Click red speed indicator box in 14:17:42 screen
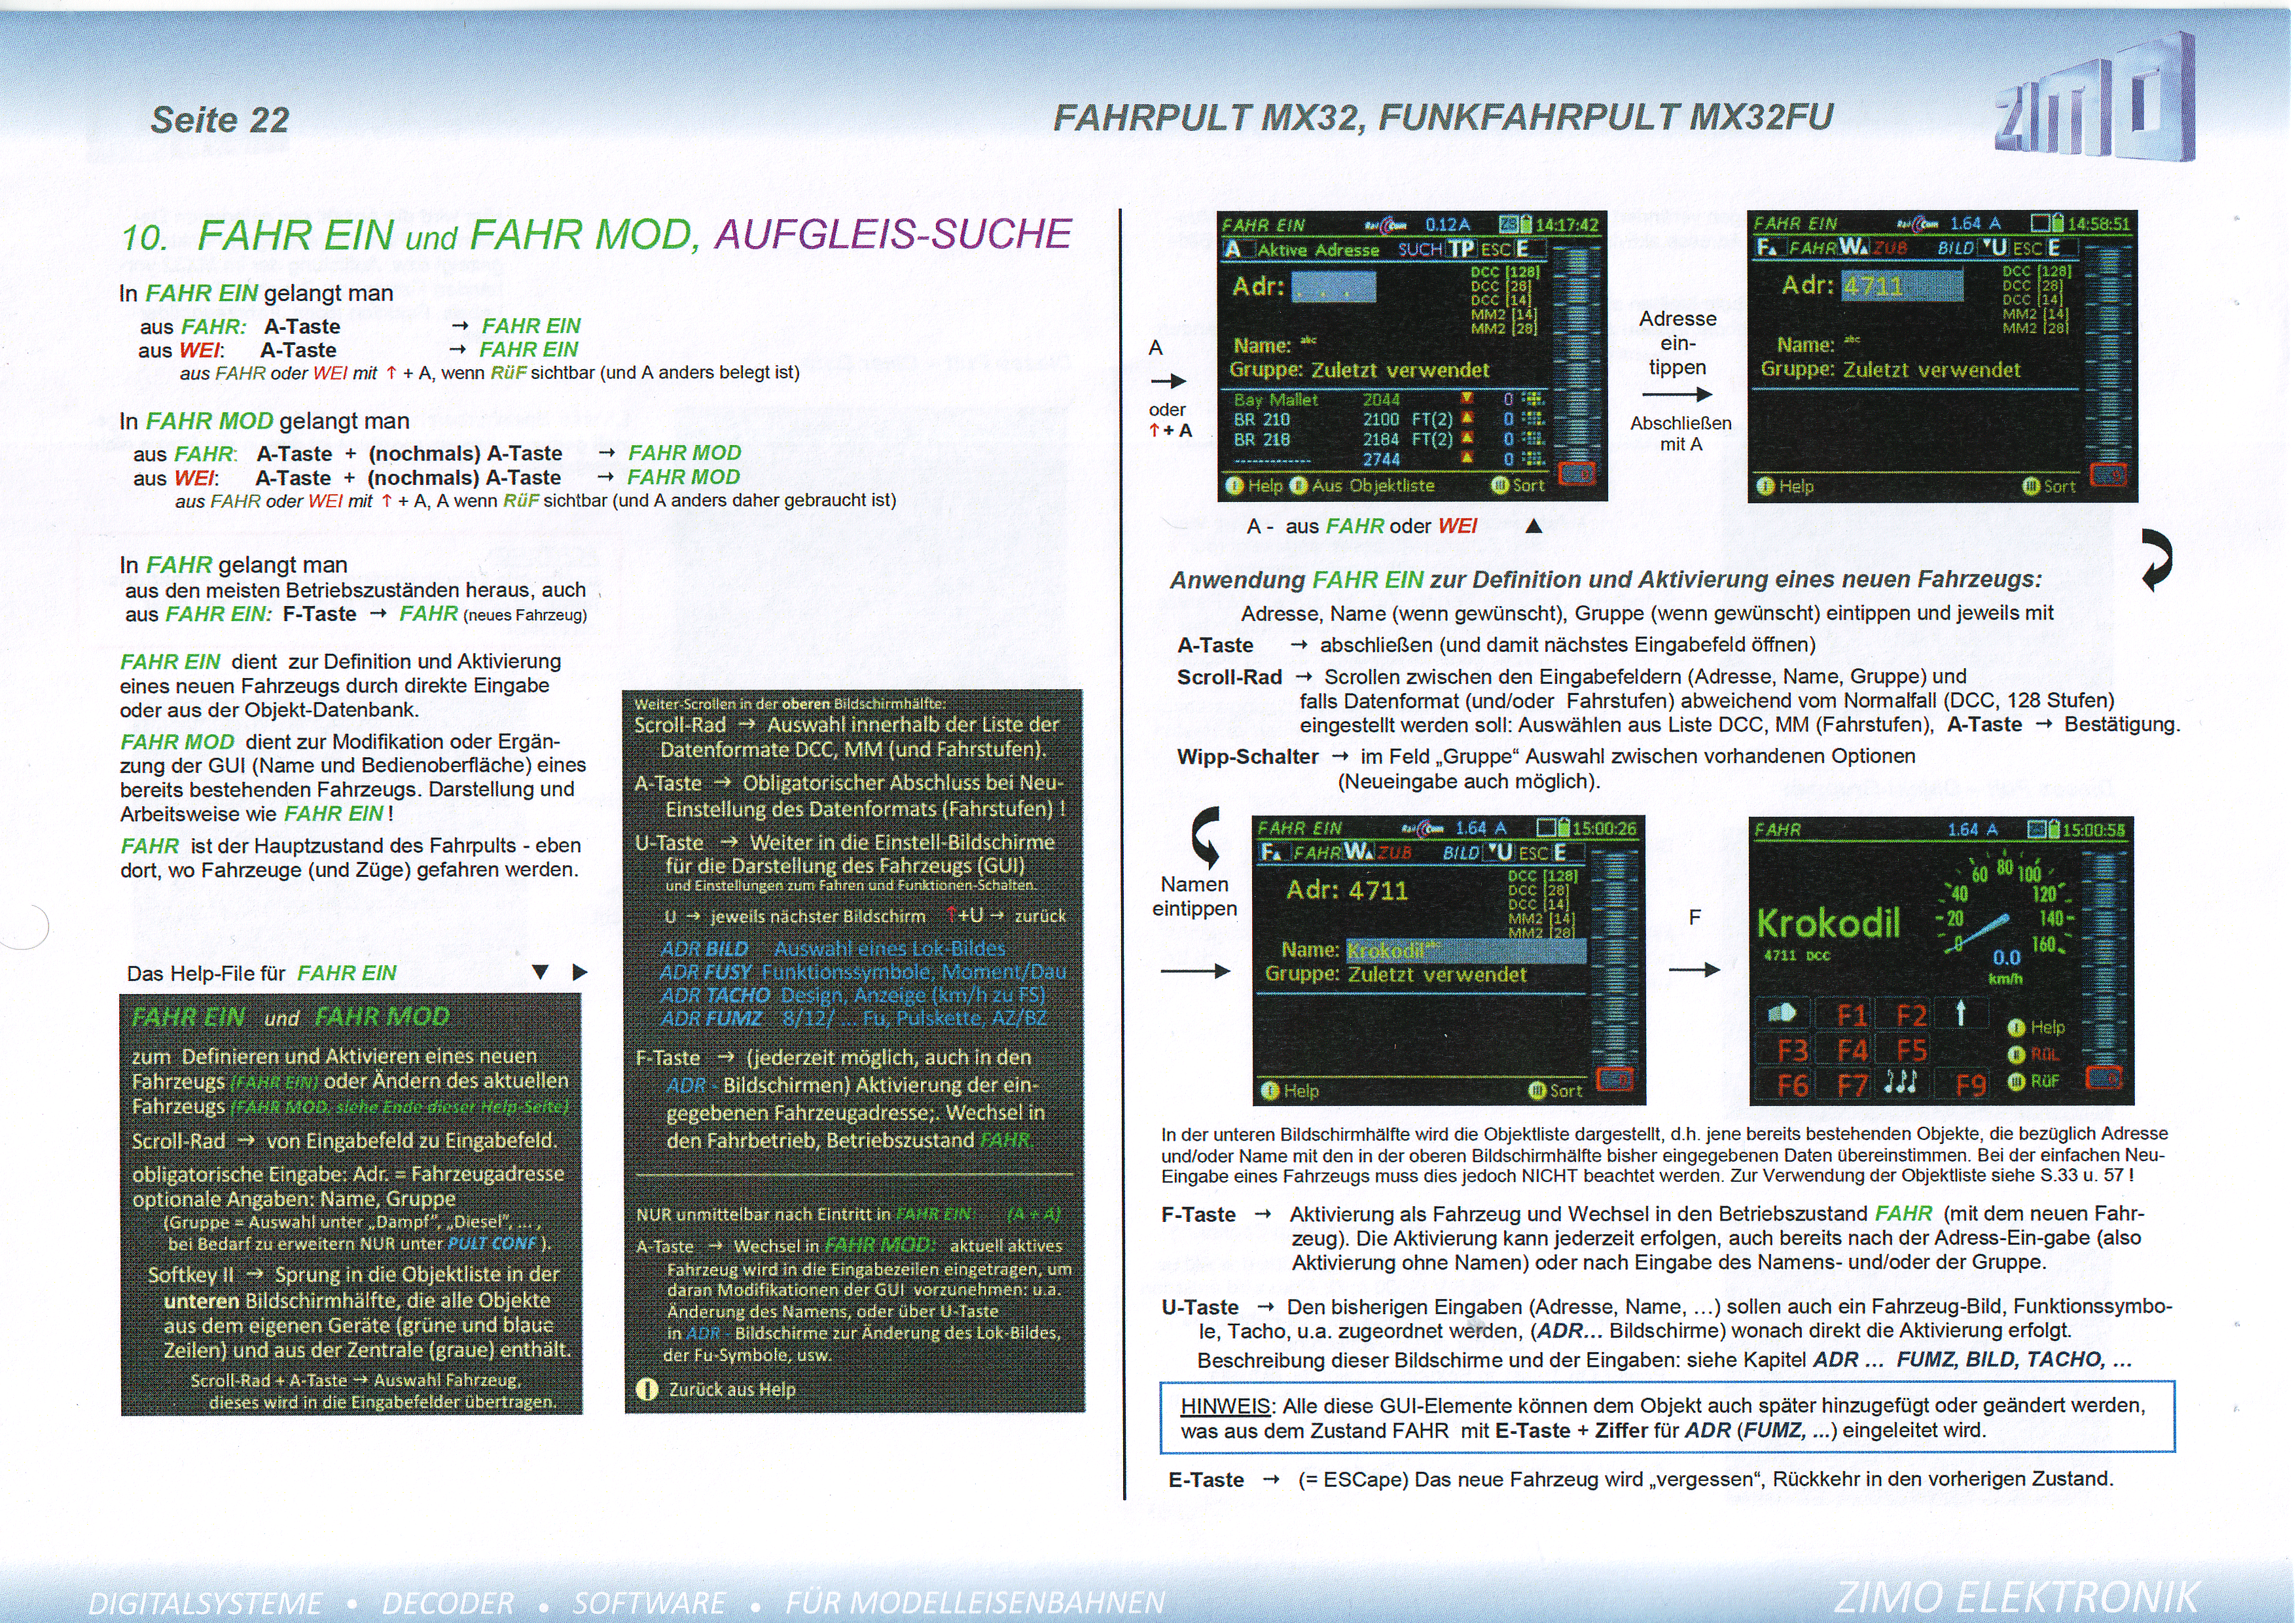 pos(1577,474)
